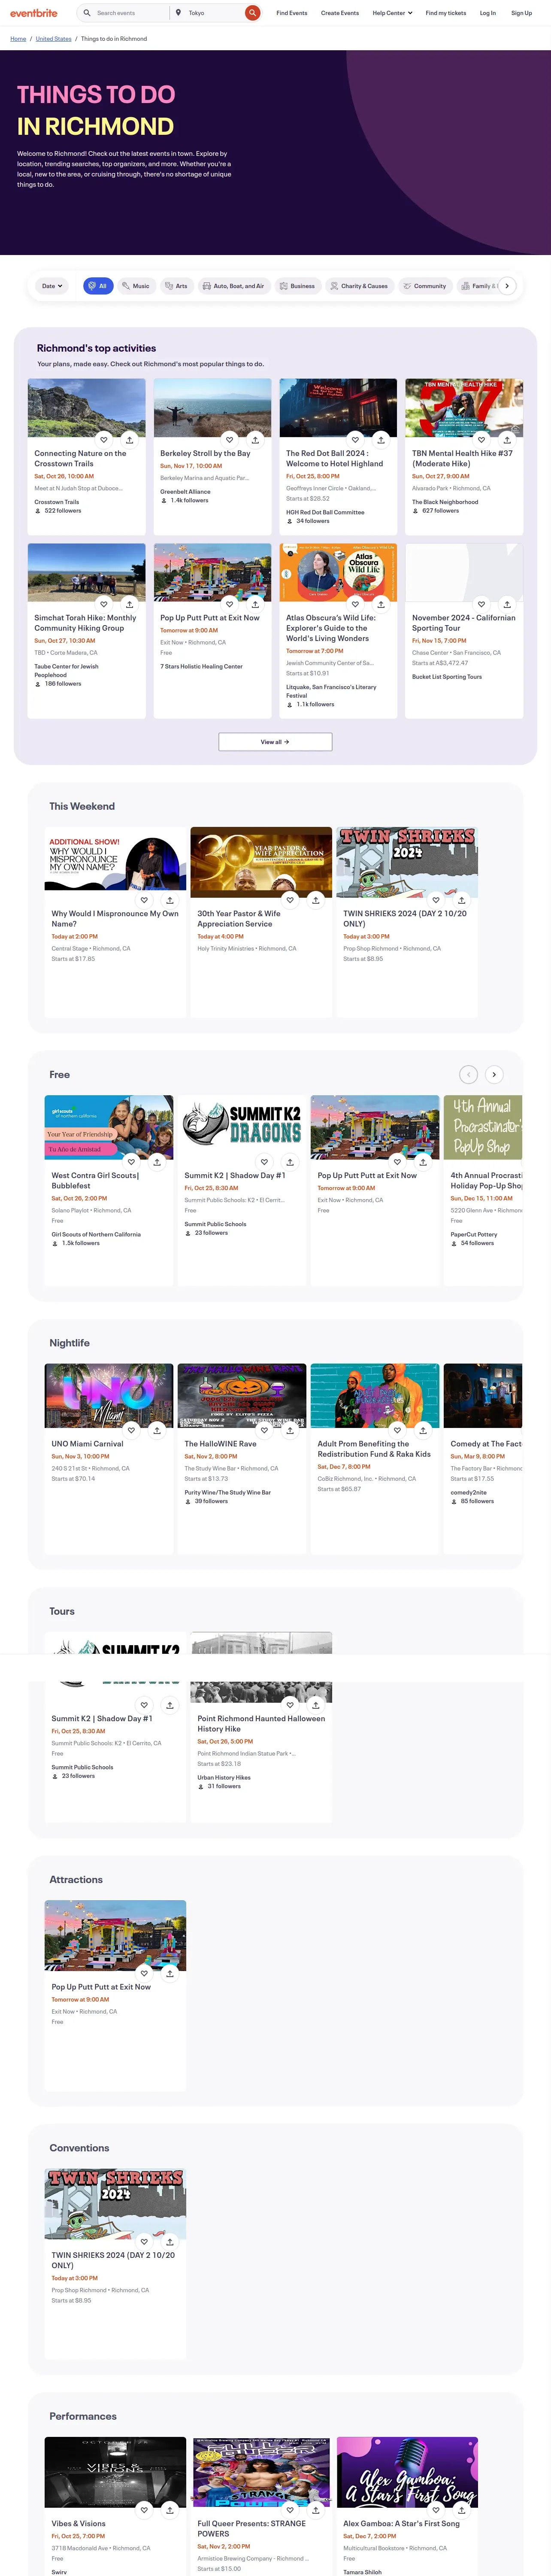Select the All category filter
Viewport: 551px width, 2576px height.
click(98, 286)
